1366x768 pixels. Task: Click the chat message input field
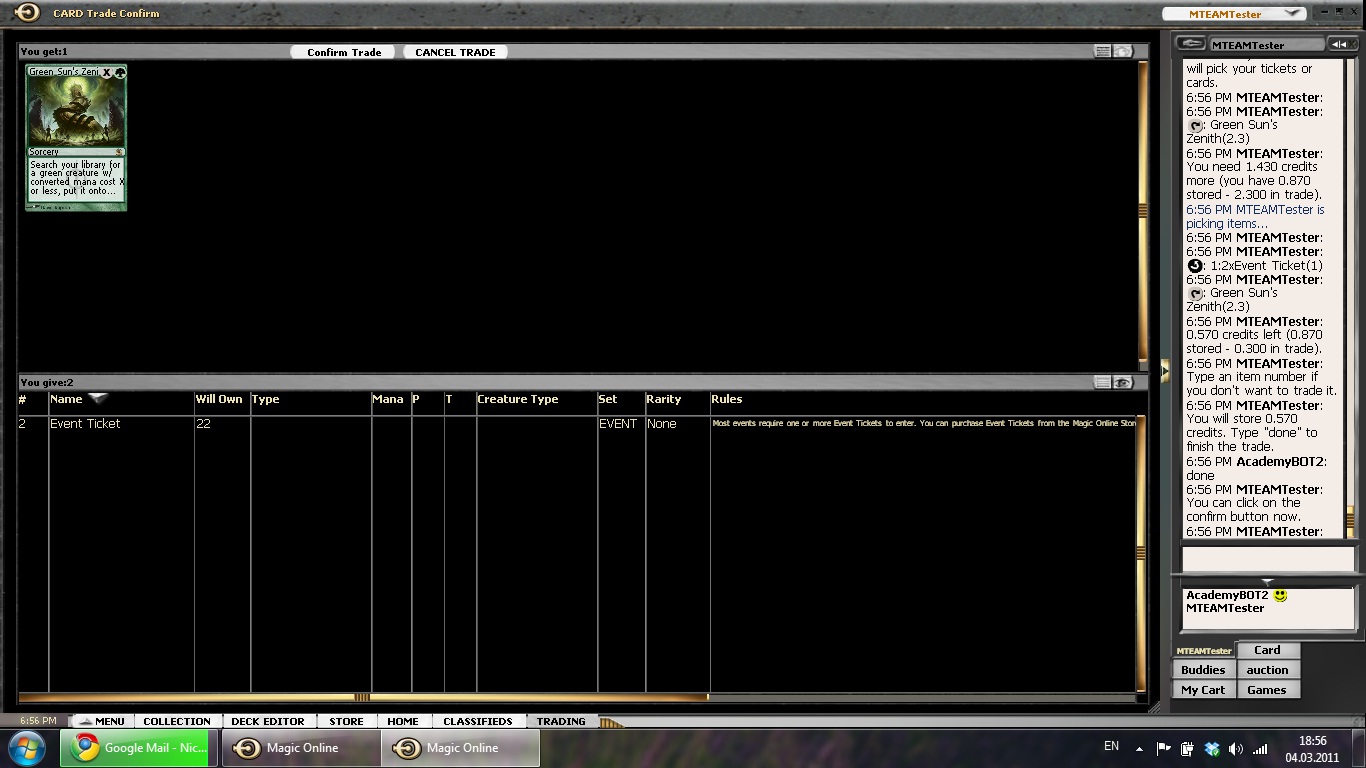point(1267,558)
